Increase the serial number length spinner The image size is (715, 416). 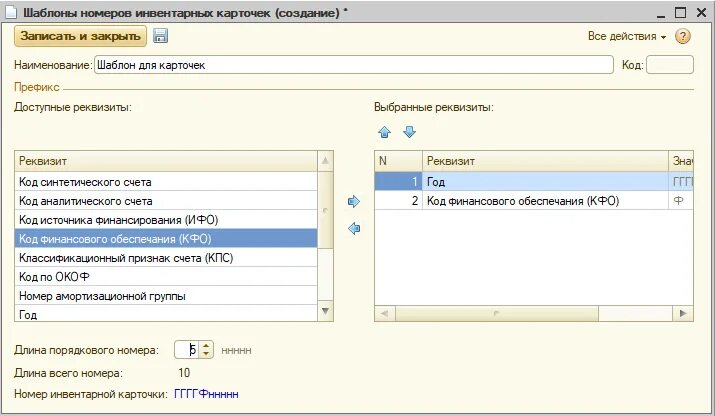point(206,347)
